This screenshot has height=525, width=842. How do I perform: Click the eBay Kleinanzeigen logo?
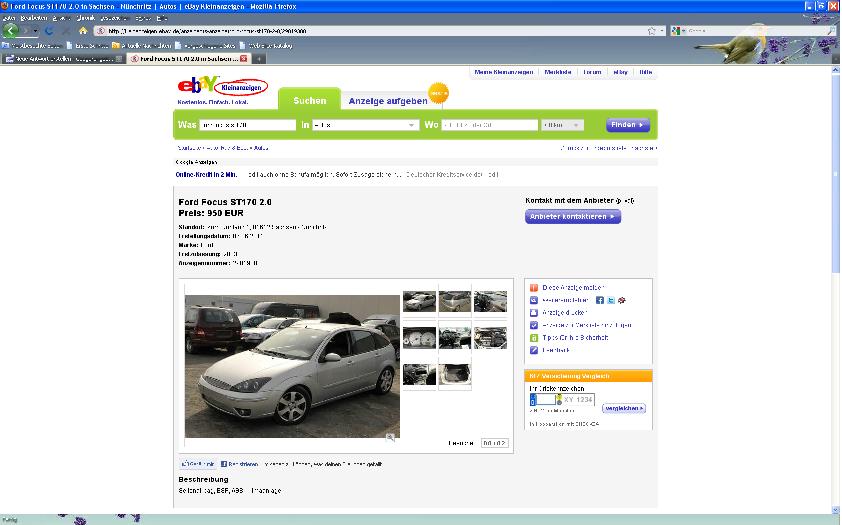point(222,86)
